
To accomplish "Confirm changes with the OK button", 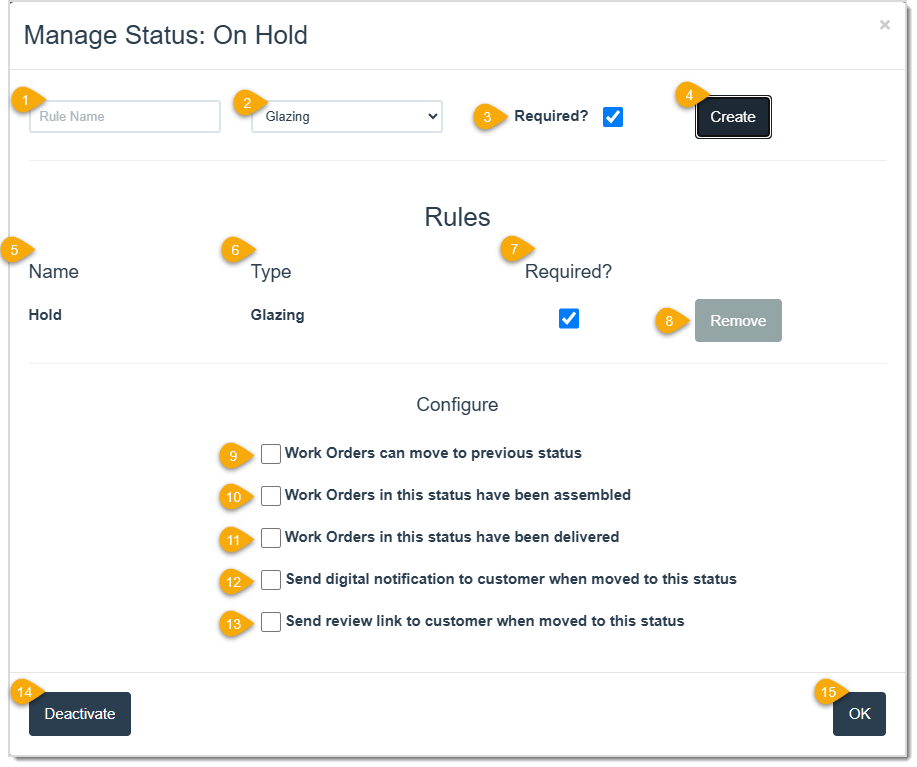I will (859, 713).
